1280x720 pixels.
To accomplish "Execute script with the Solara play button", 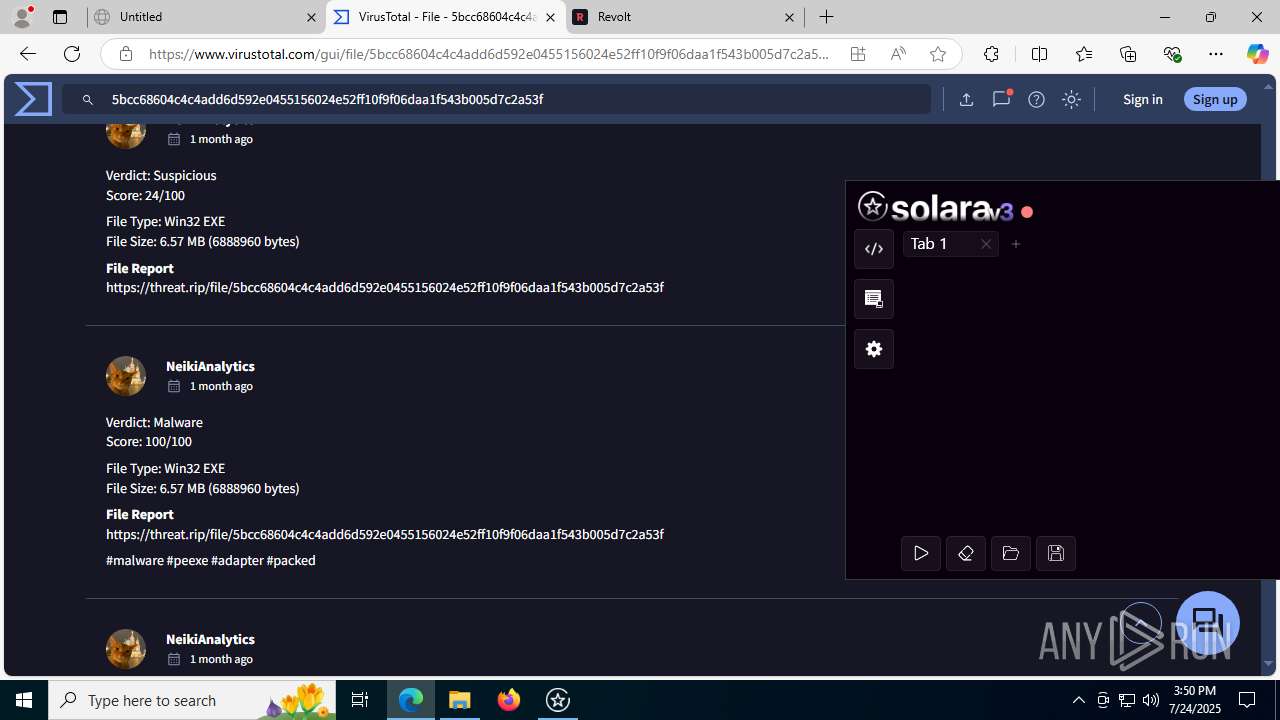I will pyautogui.click(x=921, y=553).
